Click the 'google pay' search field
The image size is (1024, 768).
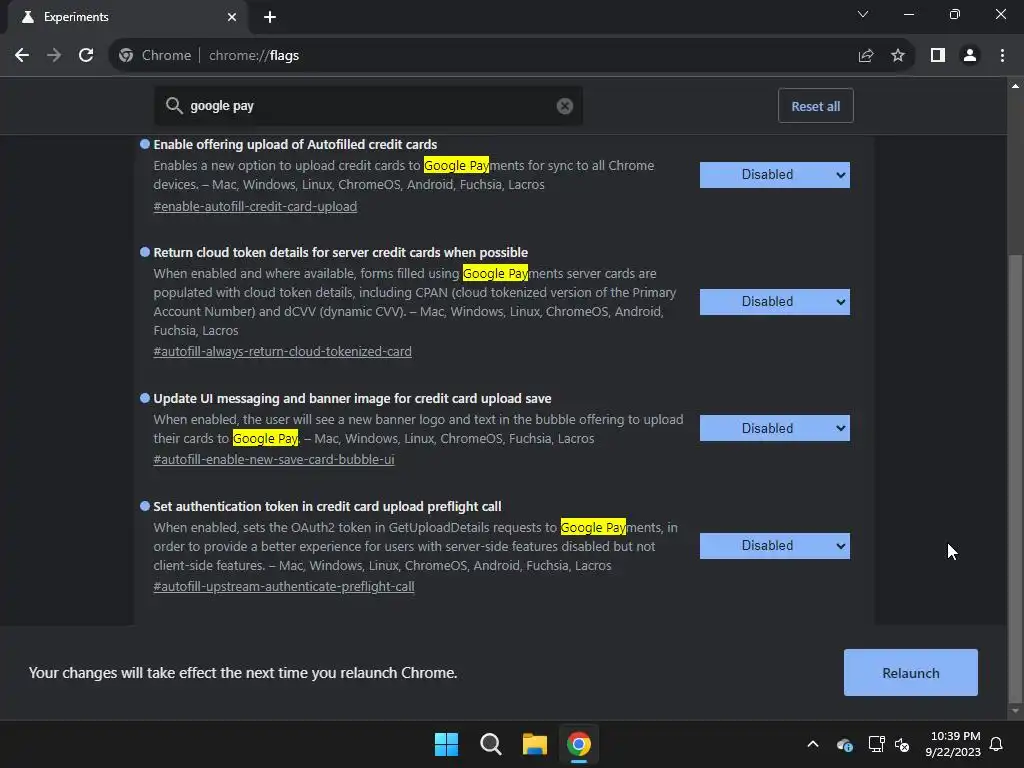tap(368, 106)
